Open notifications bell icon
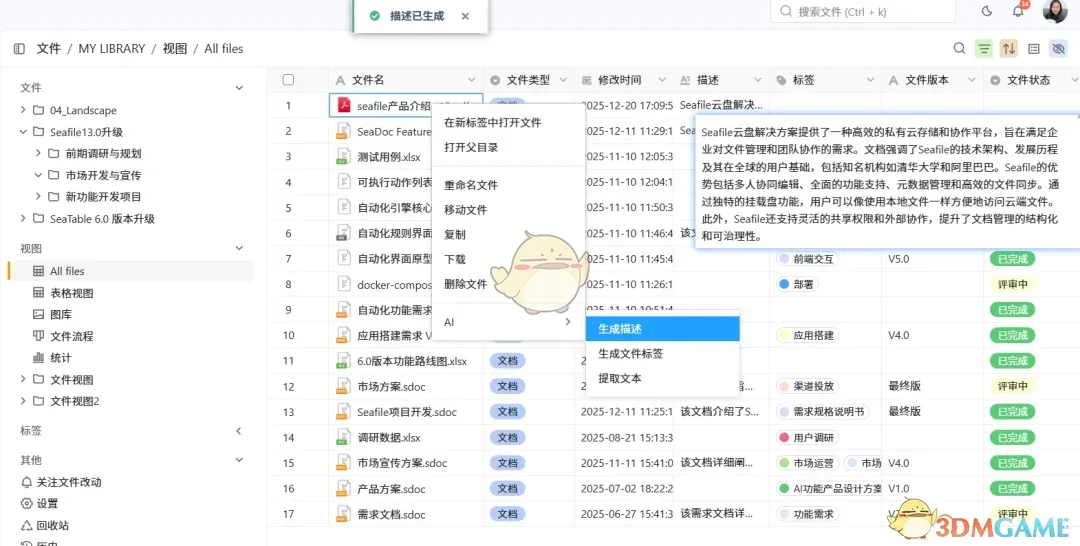 tap(1018, 12)
